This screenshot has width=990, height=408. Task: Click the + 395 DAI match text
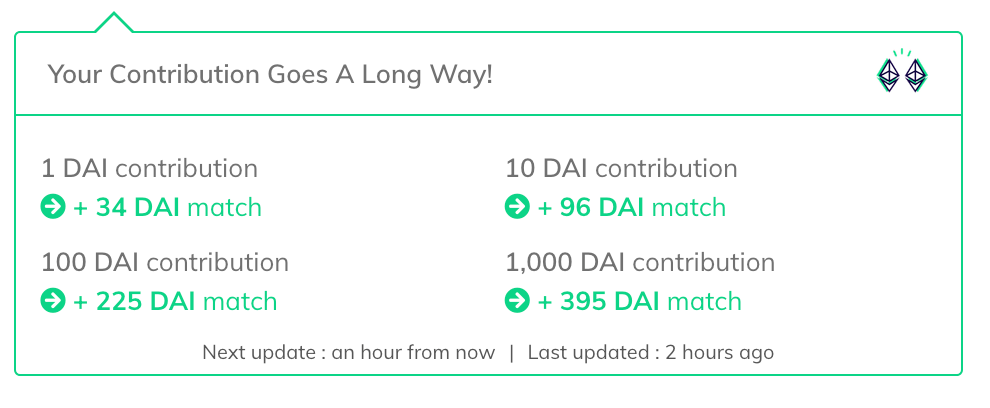point(640,301)
